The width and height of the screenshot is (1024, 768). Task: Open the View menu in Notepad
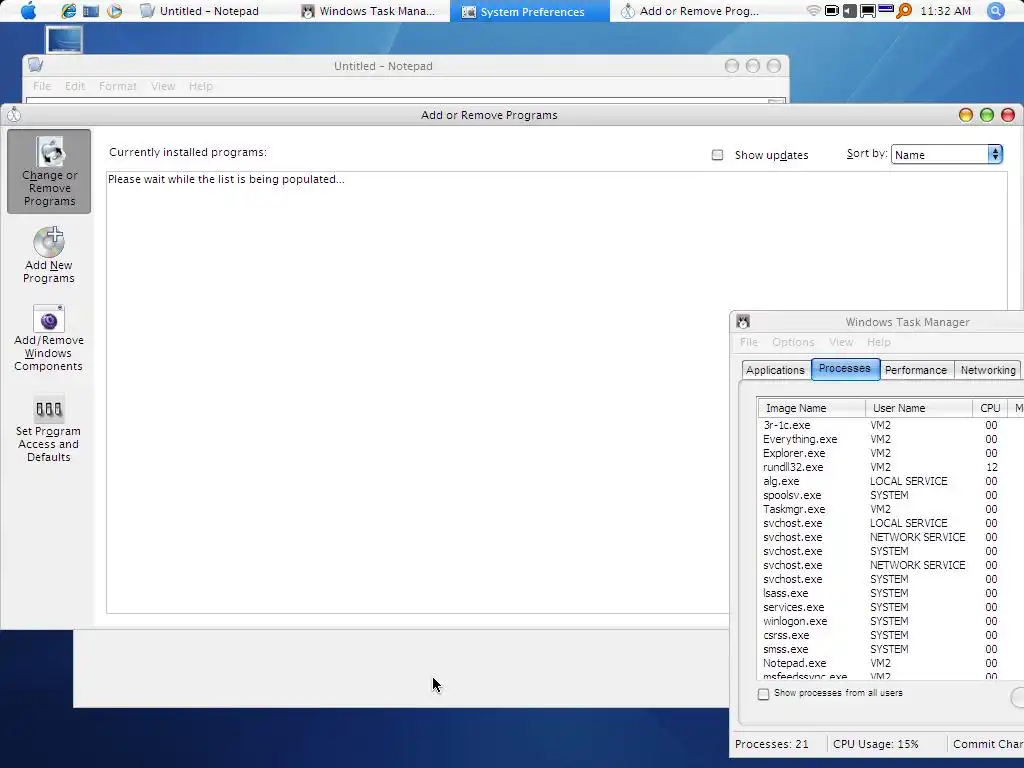click(x=163, y=86)
